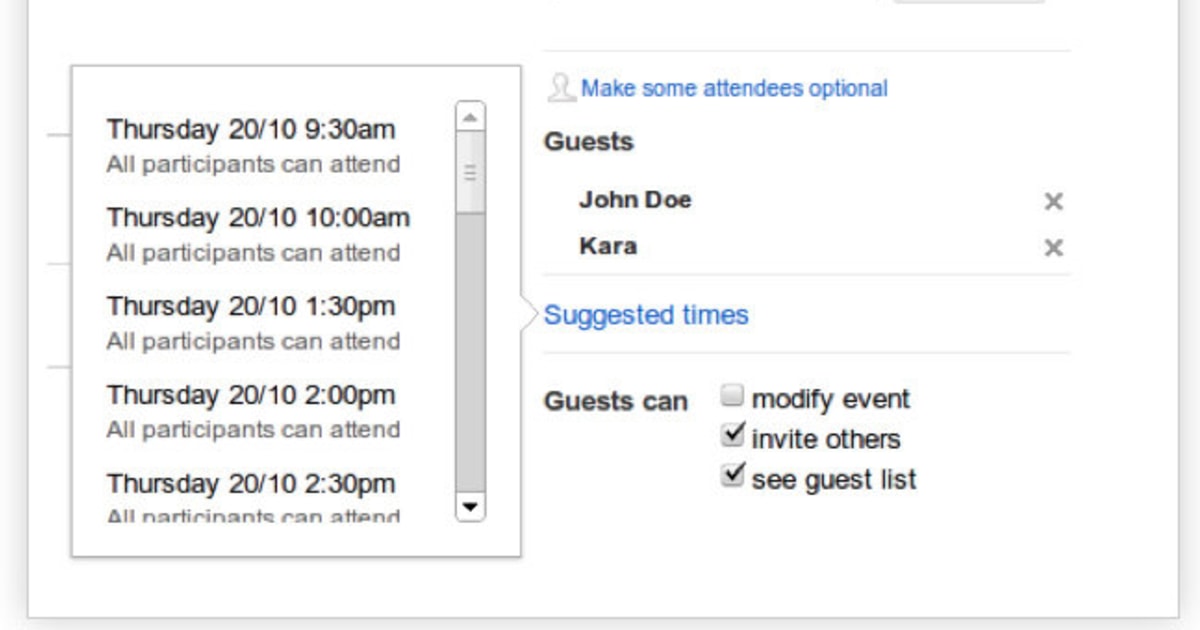Click the Guests section heading

point(589,142)
